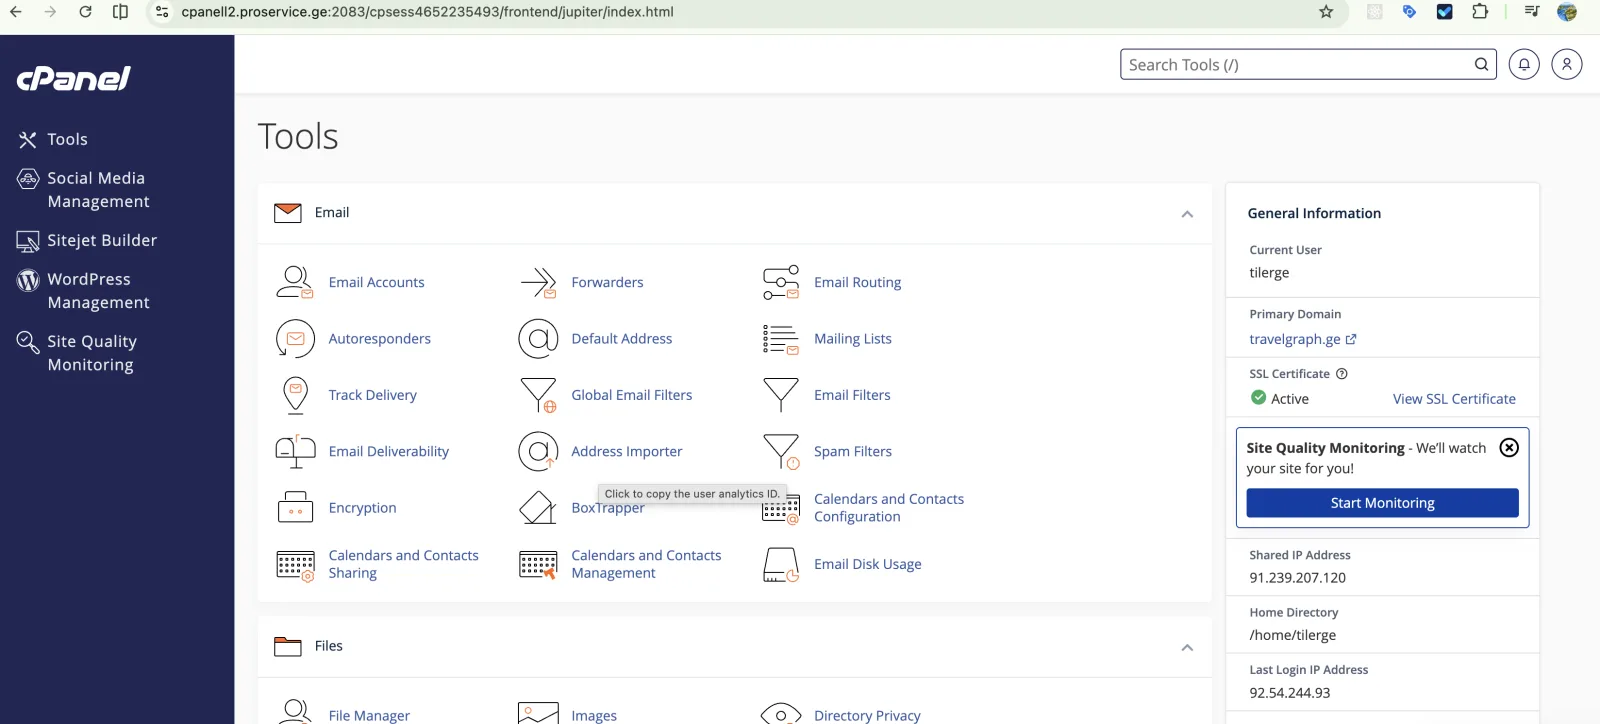The image size is (1600, 724).
Task: Click the Mailing Lists icon
Action: click(x=781, y=339)
